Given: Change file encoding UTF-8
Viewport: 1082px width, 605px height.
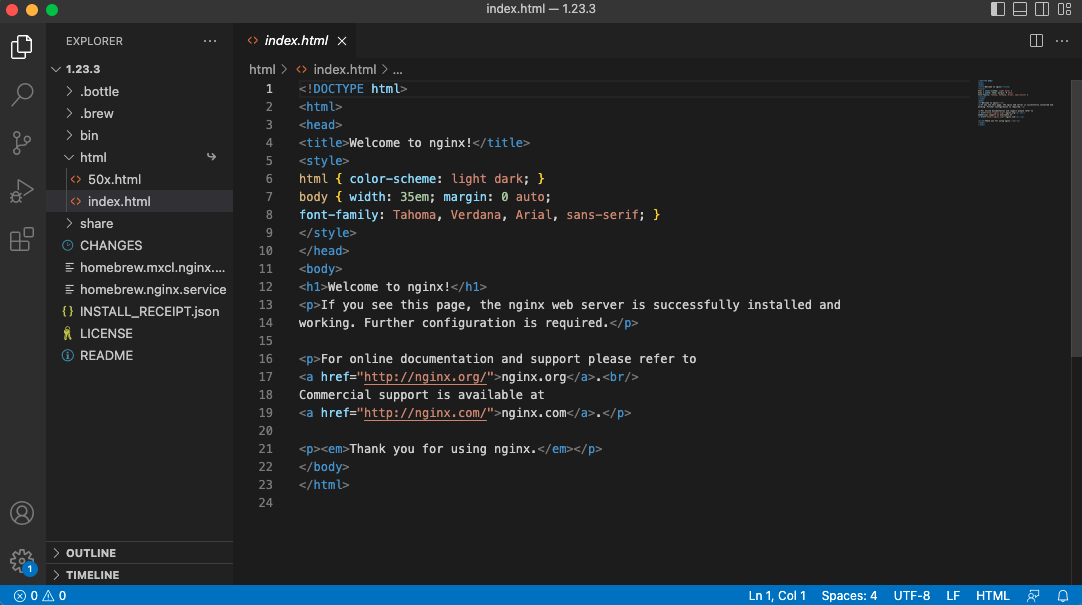Looking at the screenshot, I should 912,596.
